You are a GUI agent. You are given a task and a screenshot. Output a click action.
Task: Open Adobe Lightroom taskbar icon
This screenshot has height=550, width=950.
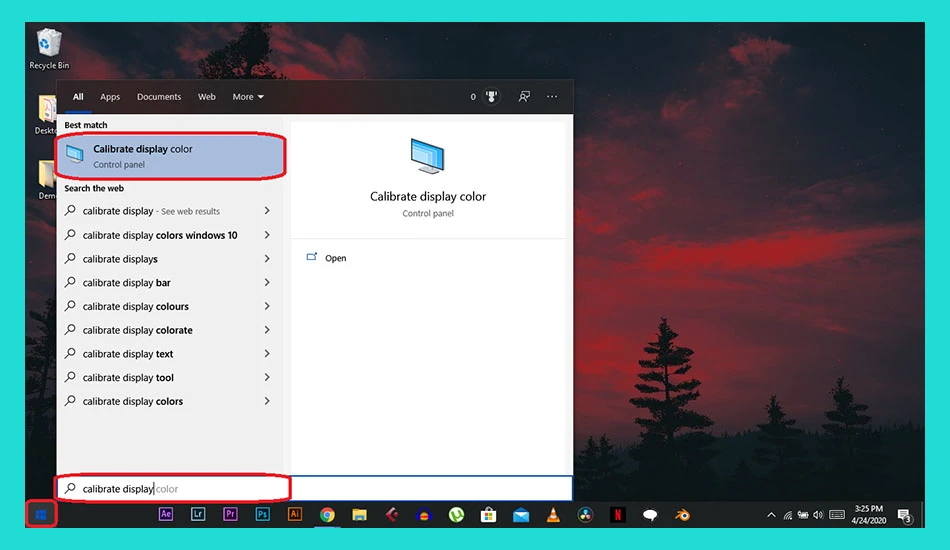coord(198,514)
